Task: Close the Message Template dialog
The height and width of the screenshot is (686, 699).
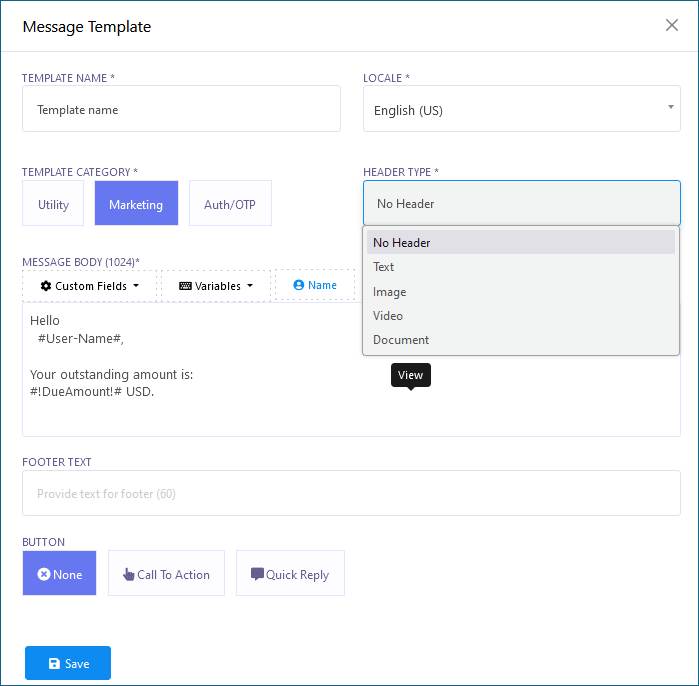Action: pyautogui.click(x=672, y=25)
